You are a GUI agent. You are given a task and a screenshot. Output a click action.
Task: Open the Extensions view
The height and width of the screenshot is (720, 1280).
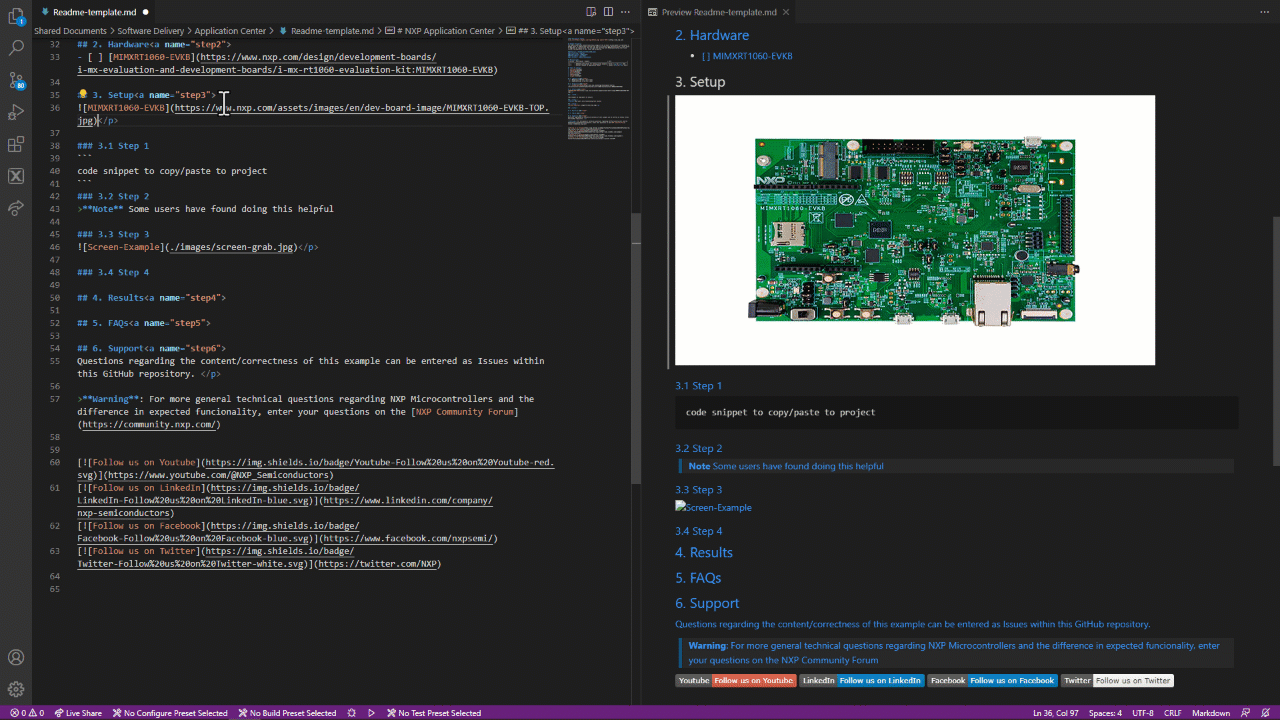(x=16, y=144)
